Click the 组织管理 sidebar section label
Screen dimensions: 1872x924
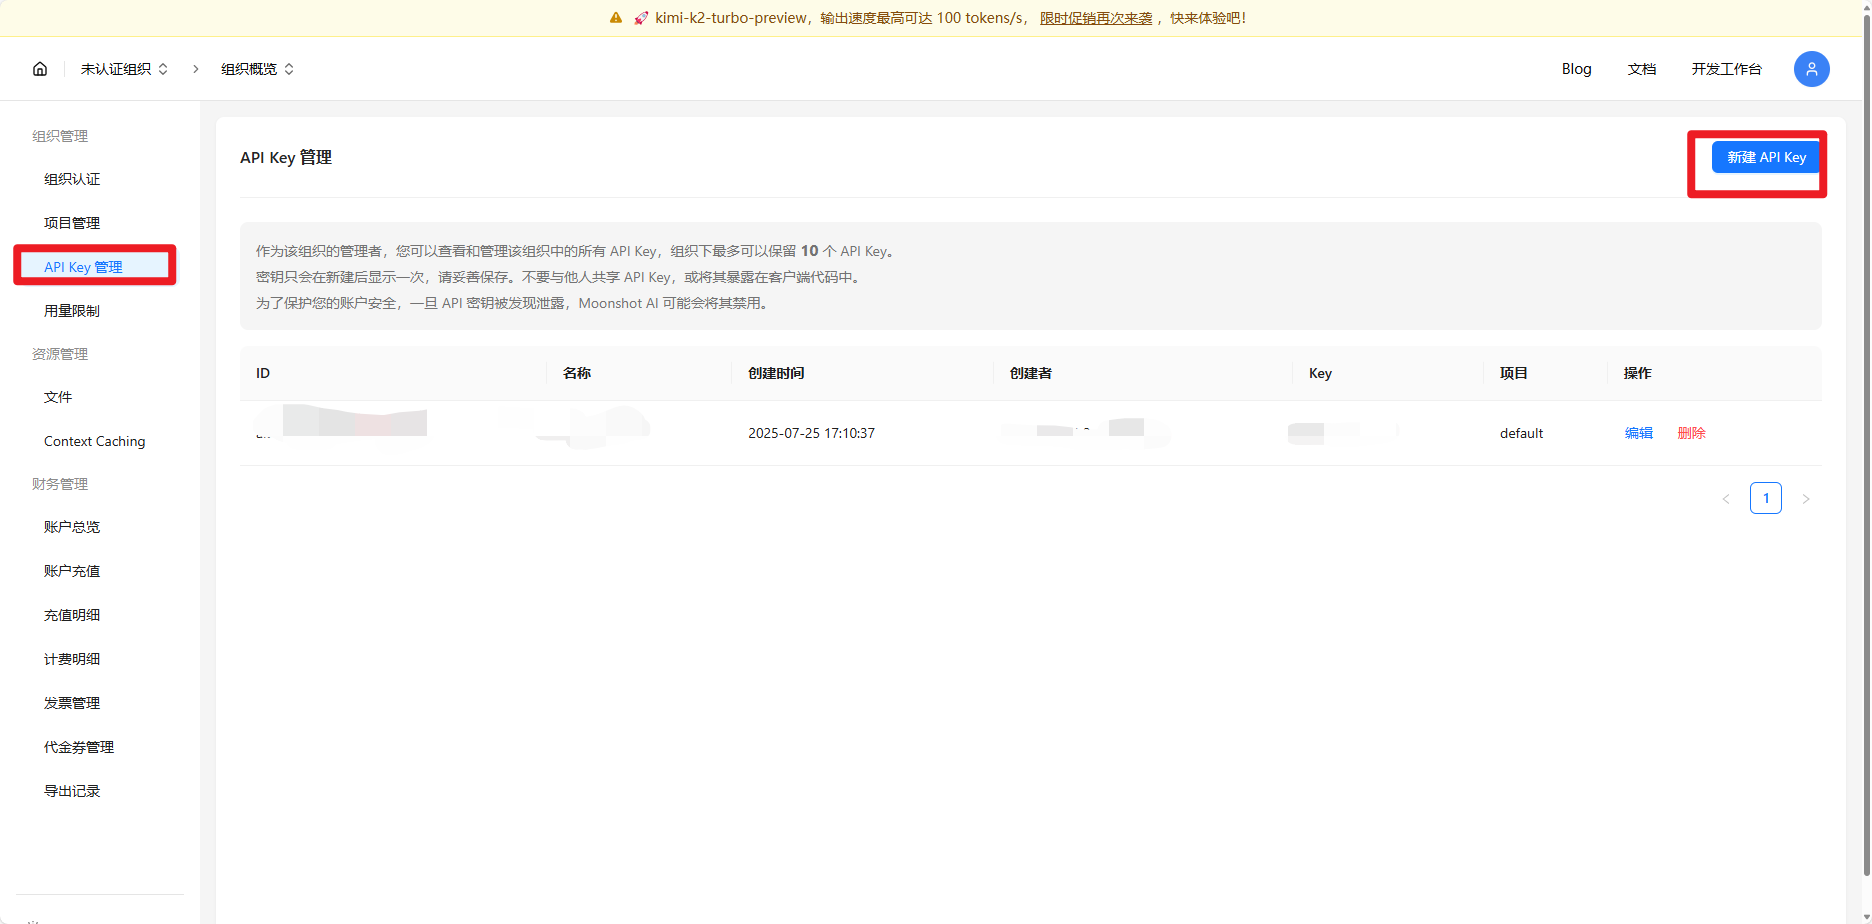(x=60, y=136)
